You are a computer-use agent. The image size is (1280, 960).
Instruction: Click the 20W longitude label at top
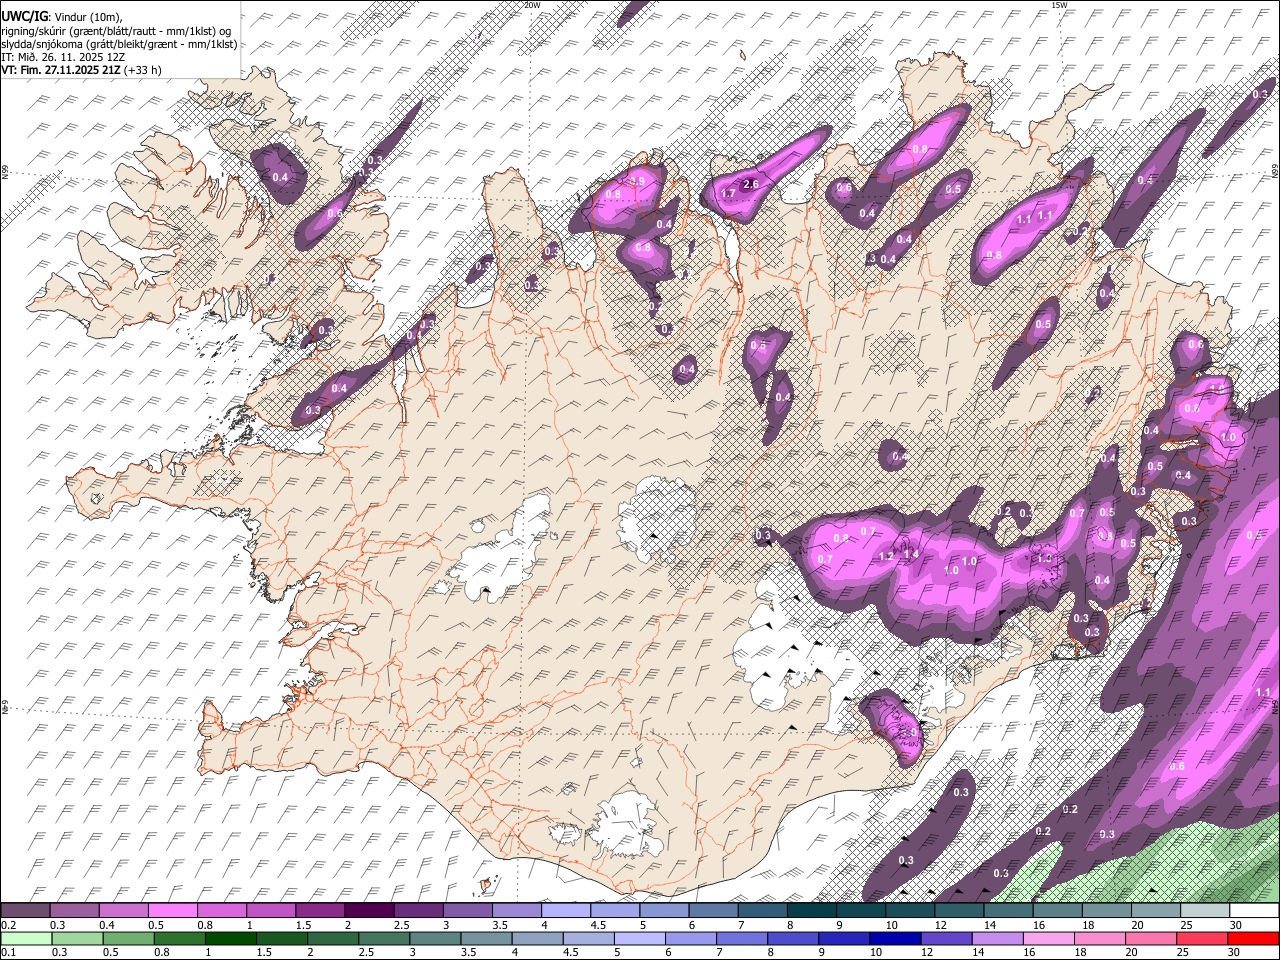(532, 5)
